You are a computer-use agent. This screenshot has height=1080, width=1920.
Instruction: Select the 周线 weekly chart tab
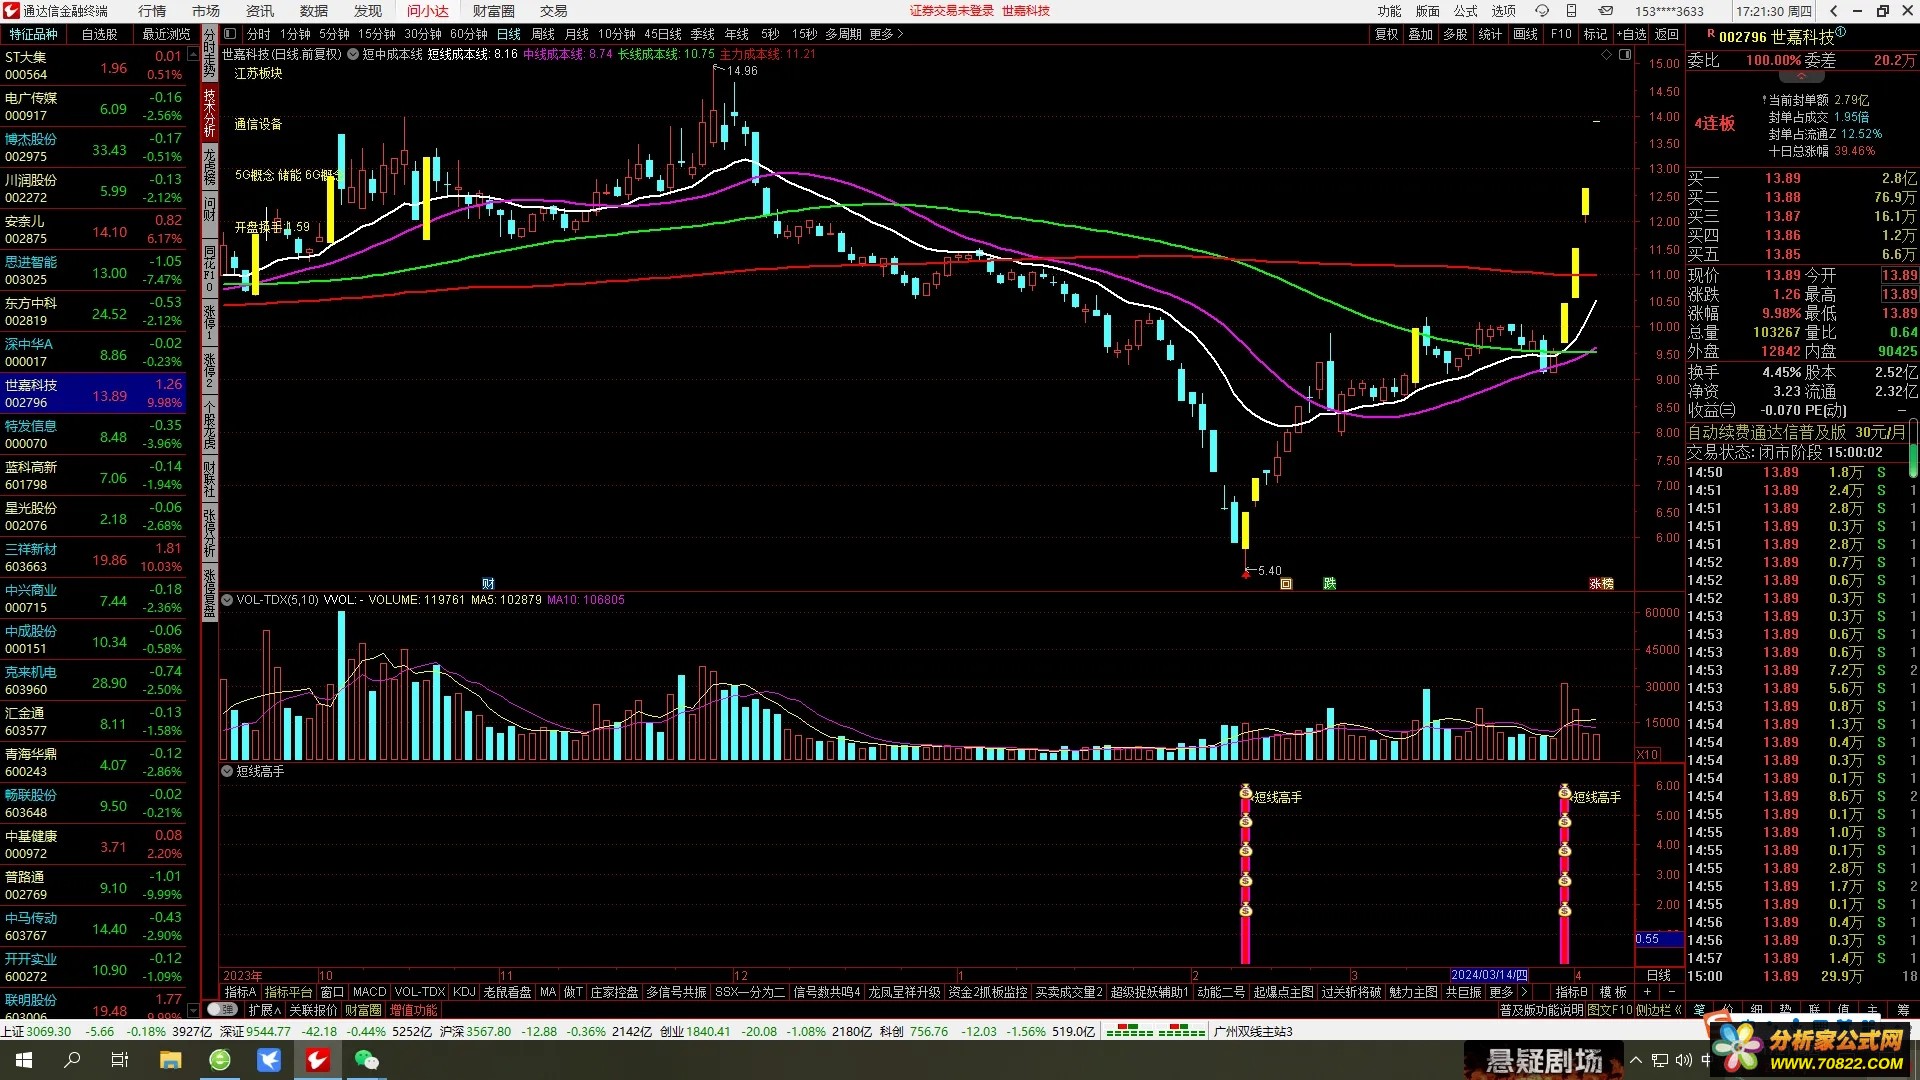tap(542, 34)
